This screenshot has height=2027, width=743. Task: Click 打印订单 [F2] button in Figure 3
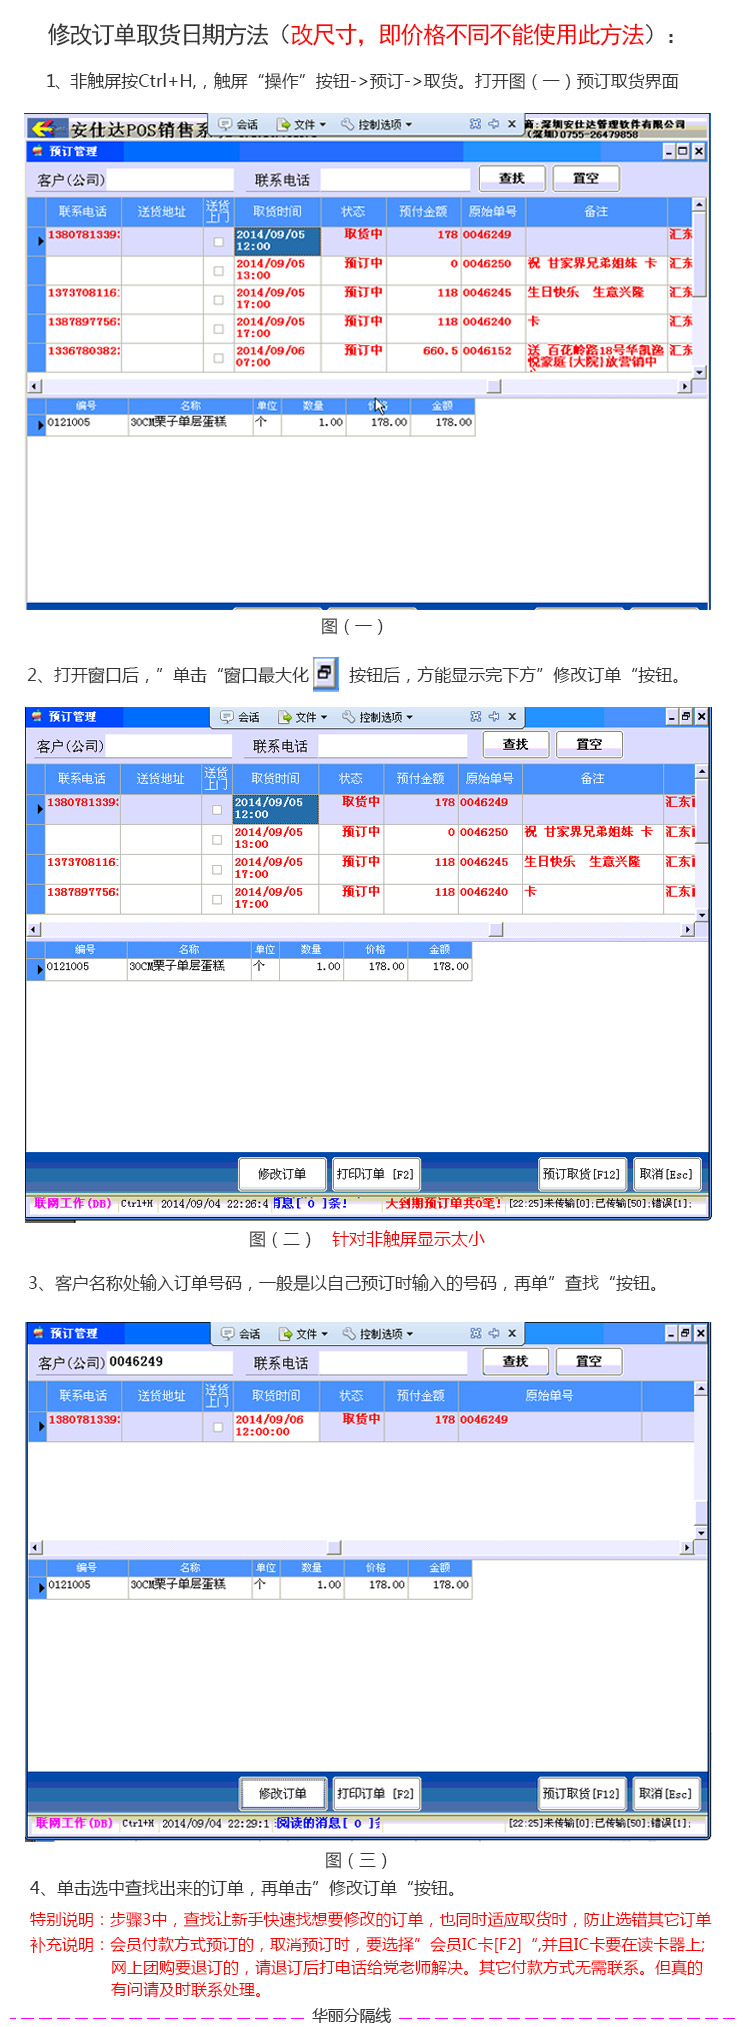coord(375,1793)
